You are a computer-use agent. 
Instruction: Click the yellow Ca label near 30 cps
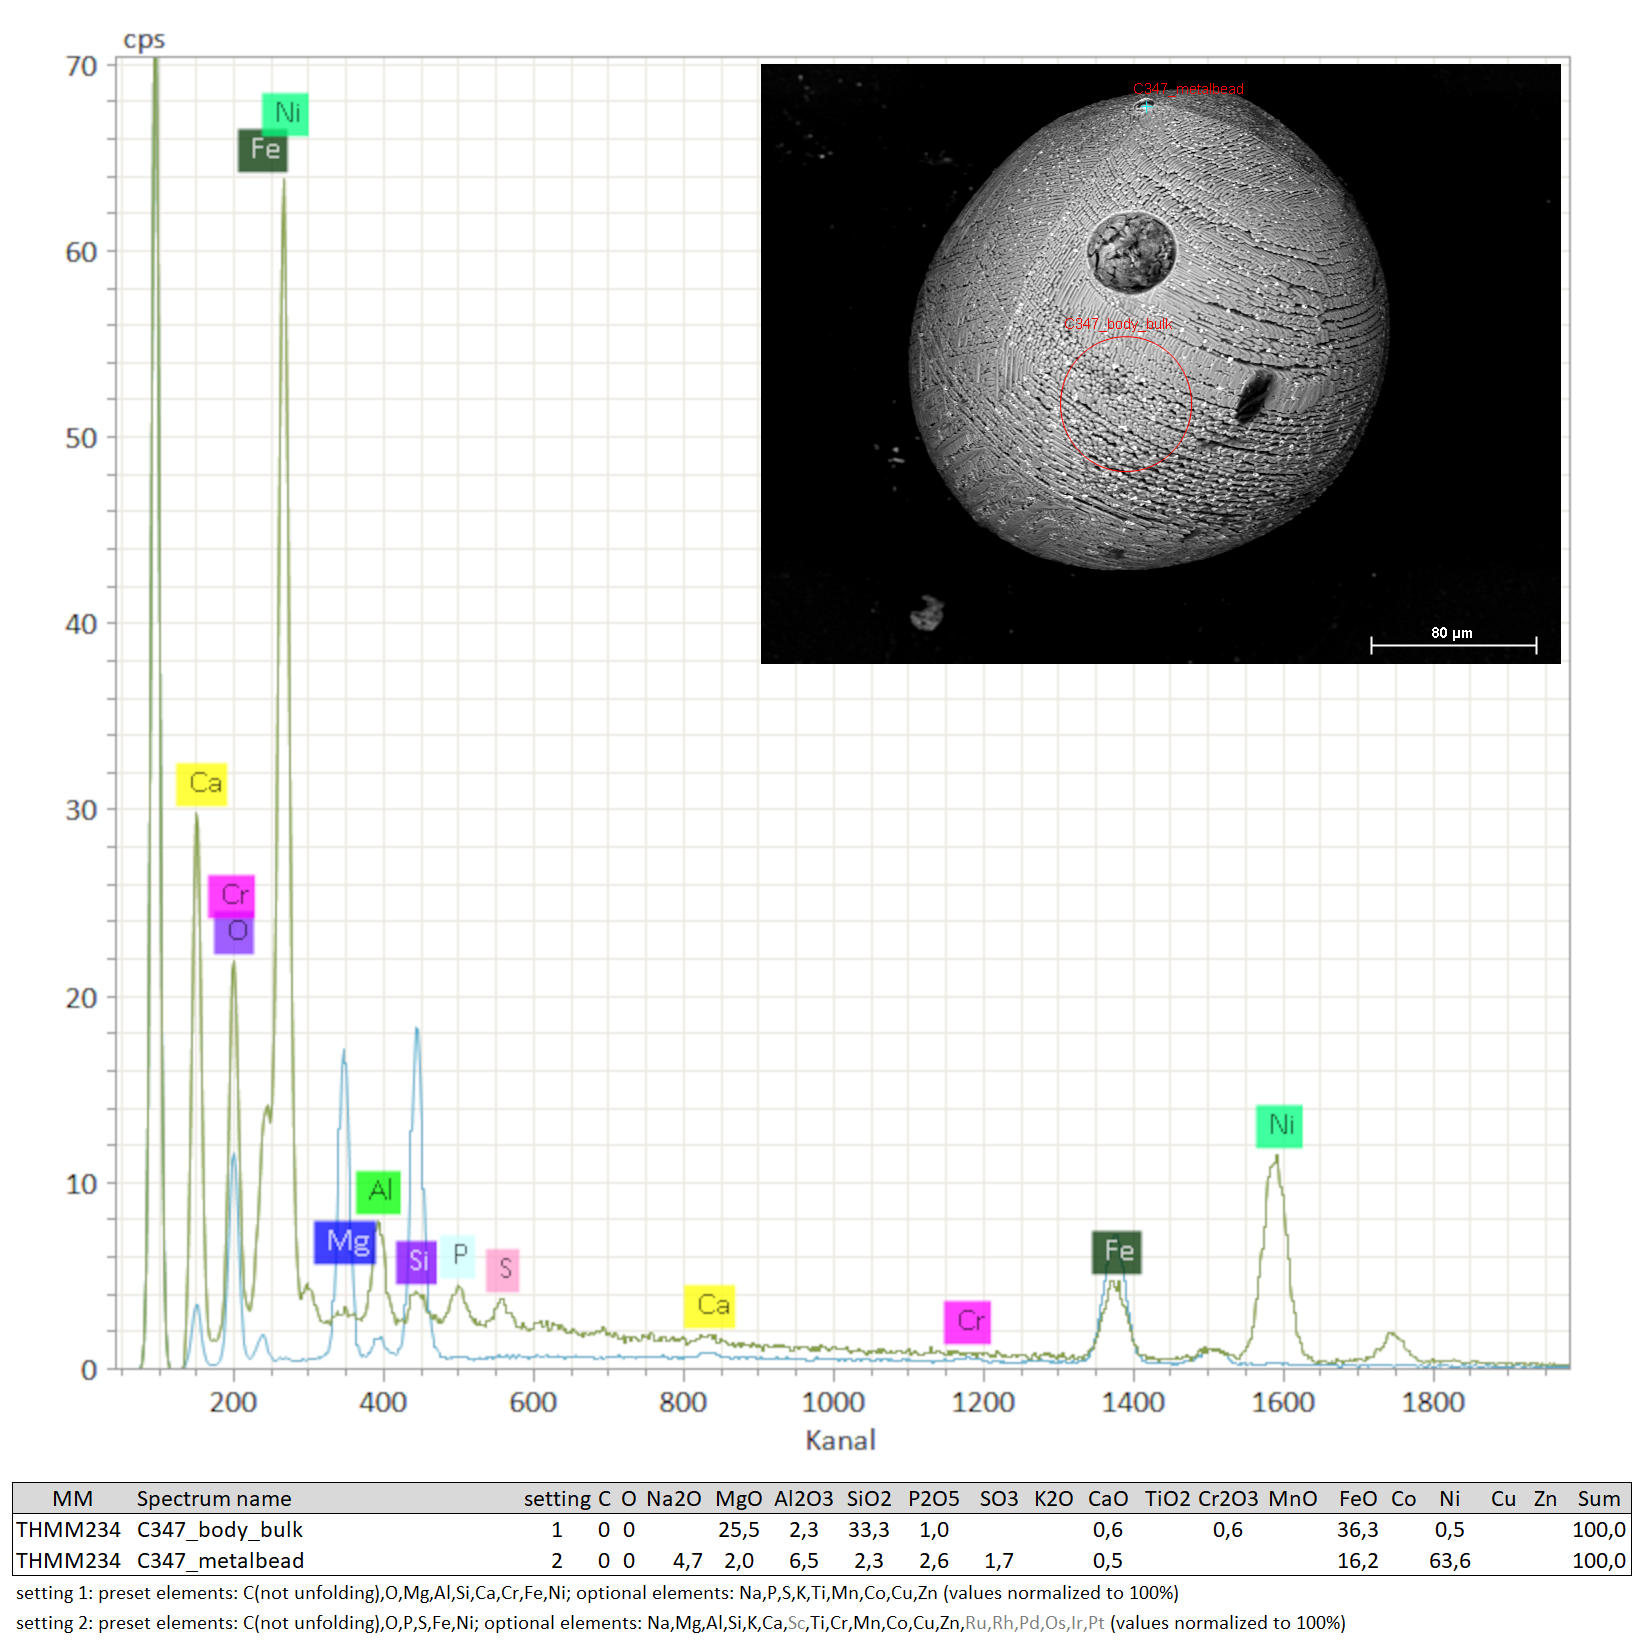[201, 784]
